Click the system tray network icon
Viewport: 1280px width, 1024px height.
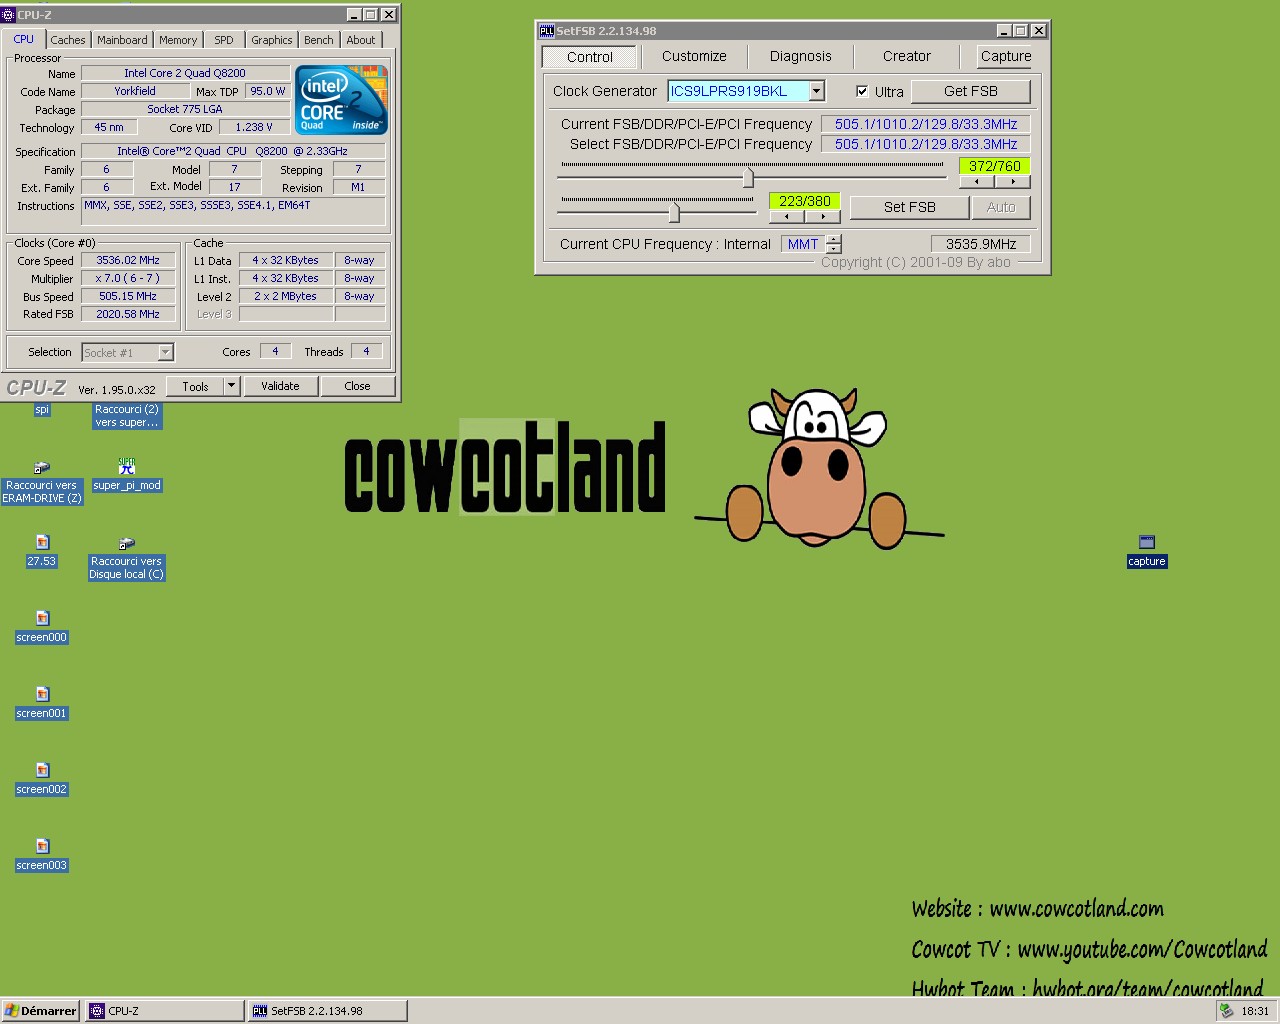(1226, 1011)
